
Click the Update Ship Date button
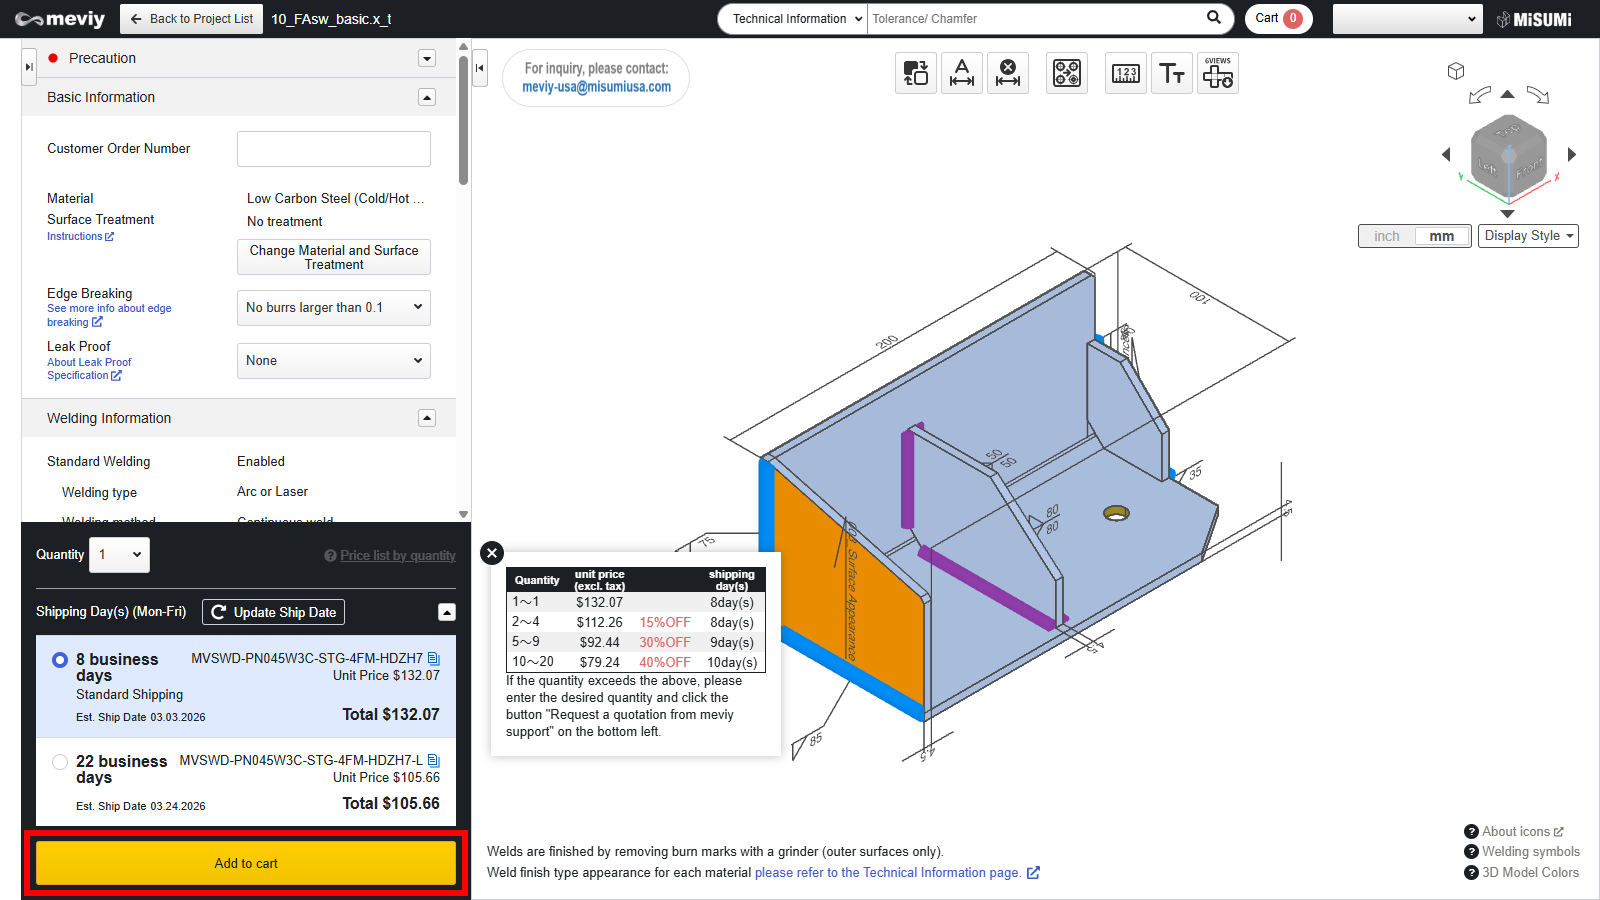pos(273,612)
